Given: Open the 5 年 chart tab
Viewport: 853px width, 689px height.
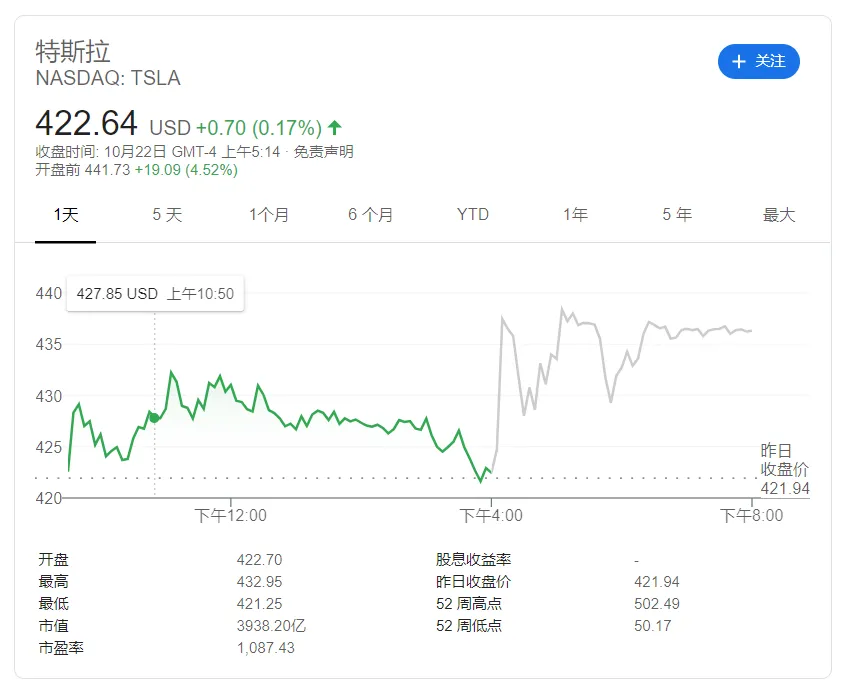Looking at the screenshot, I should point(677,215).
